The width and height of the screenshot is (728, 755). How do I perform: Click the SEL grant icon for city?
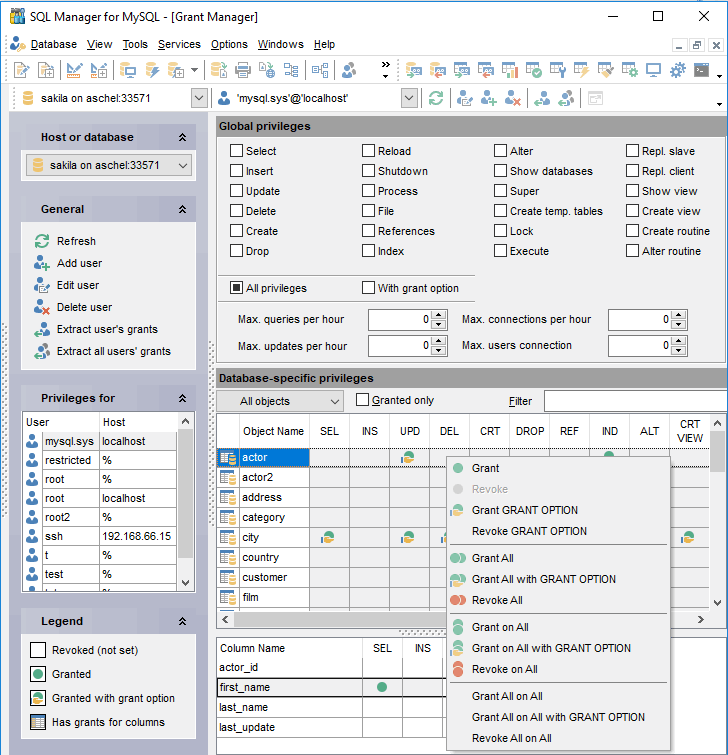click(x=327, y=537)
